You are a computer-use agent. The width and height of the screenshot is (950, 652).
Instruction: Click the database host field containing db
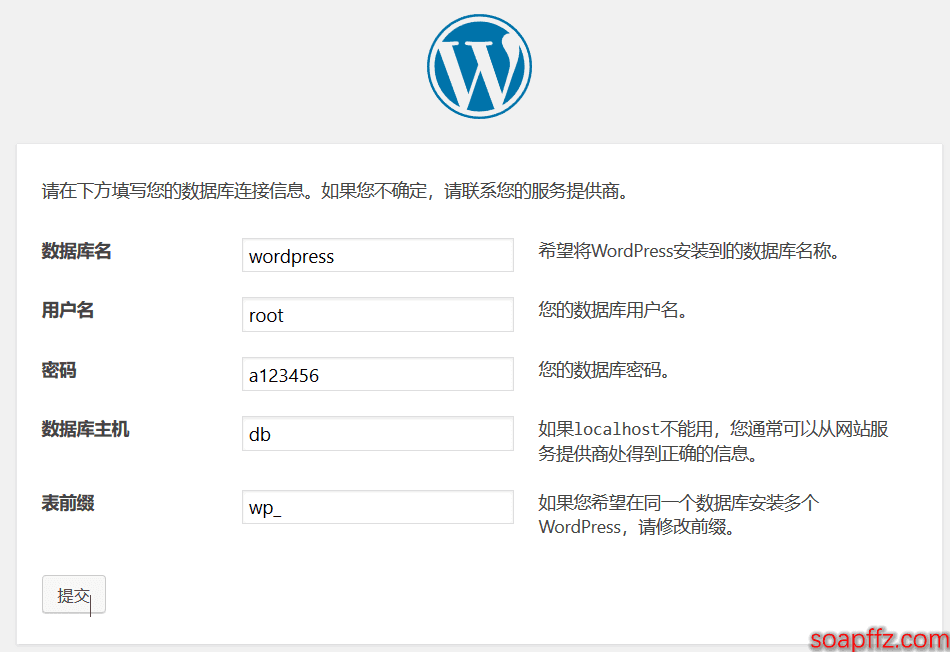pyautogui.click(x=377, y=433)
